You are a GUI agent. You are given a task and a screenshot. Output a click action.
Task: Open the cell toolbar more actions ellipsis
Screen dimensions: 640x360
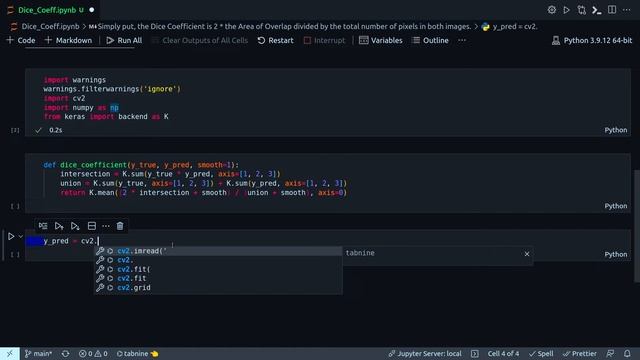(x=106, y=226)
